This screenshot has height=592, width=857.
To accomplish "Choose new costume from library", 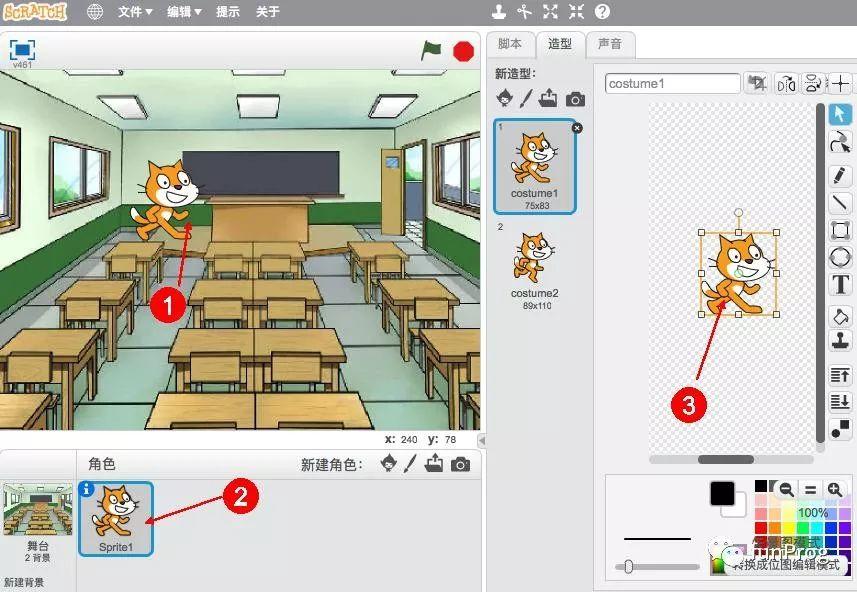I will point(504,99).
